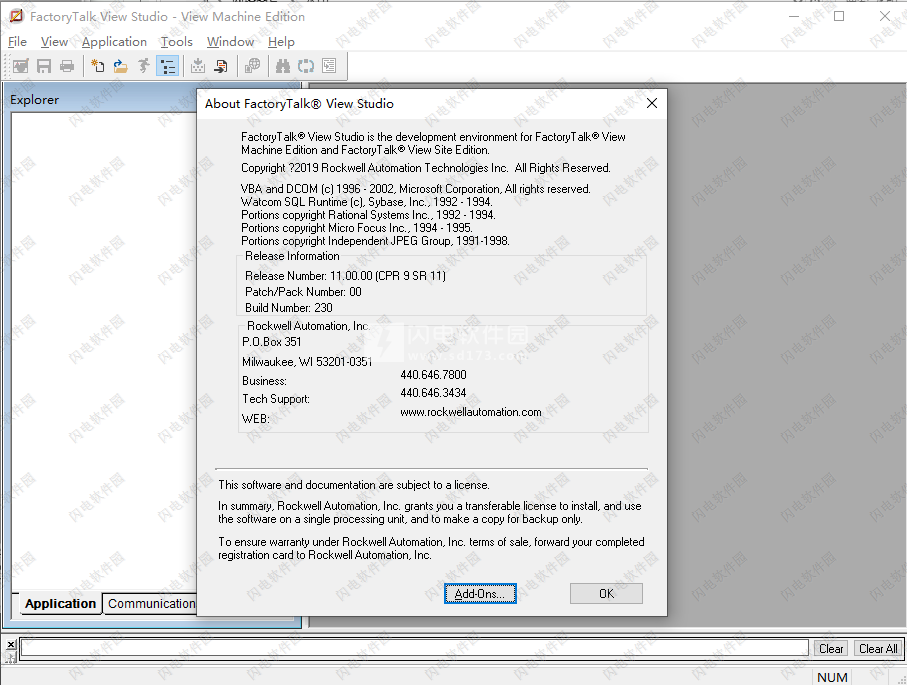Open the Application menu

pos(115,42)
